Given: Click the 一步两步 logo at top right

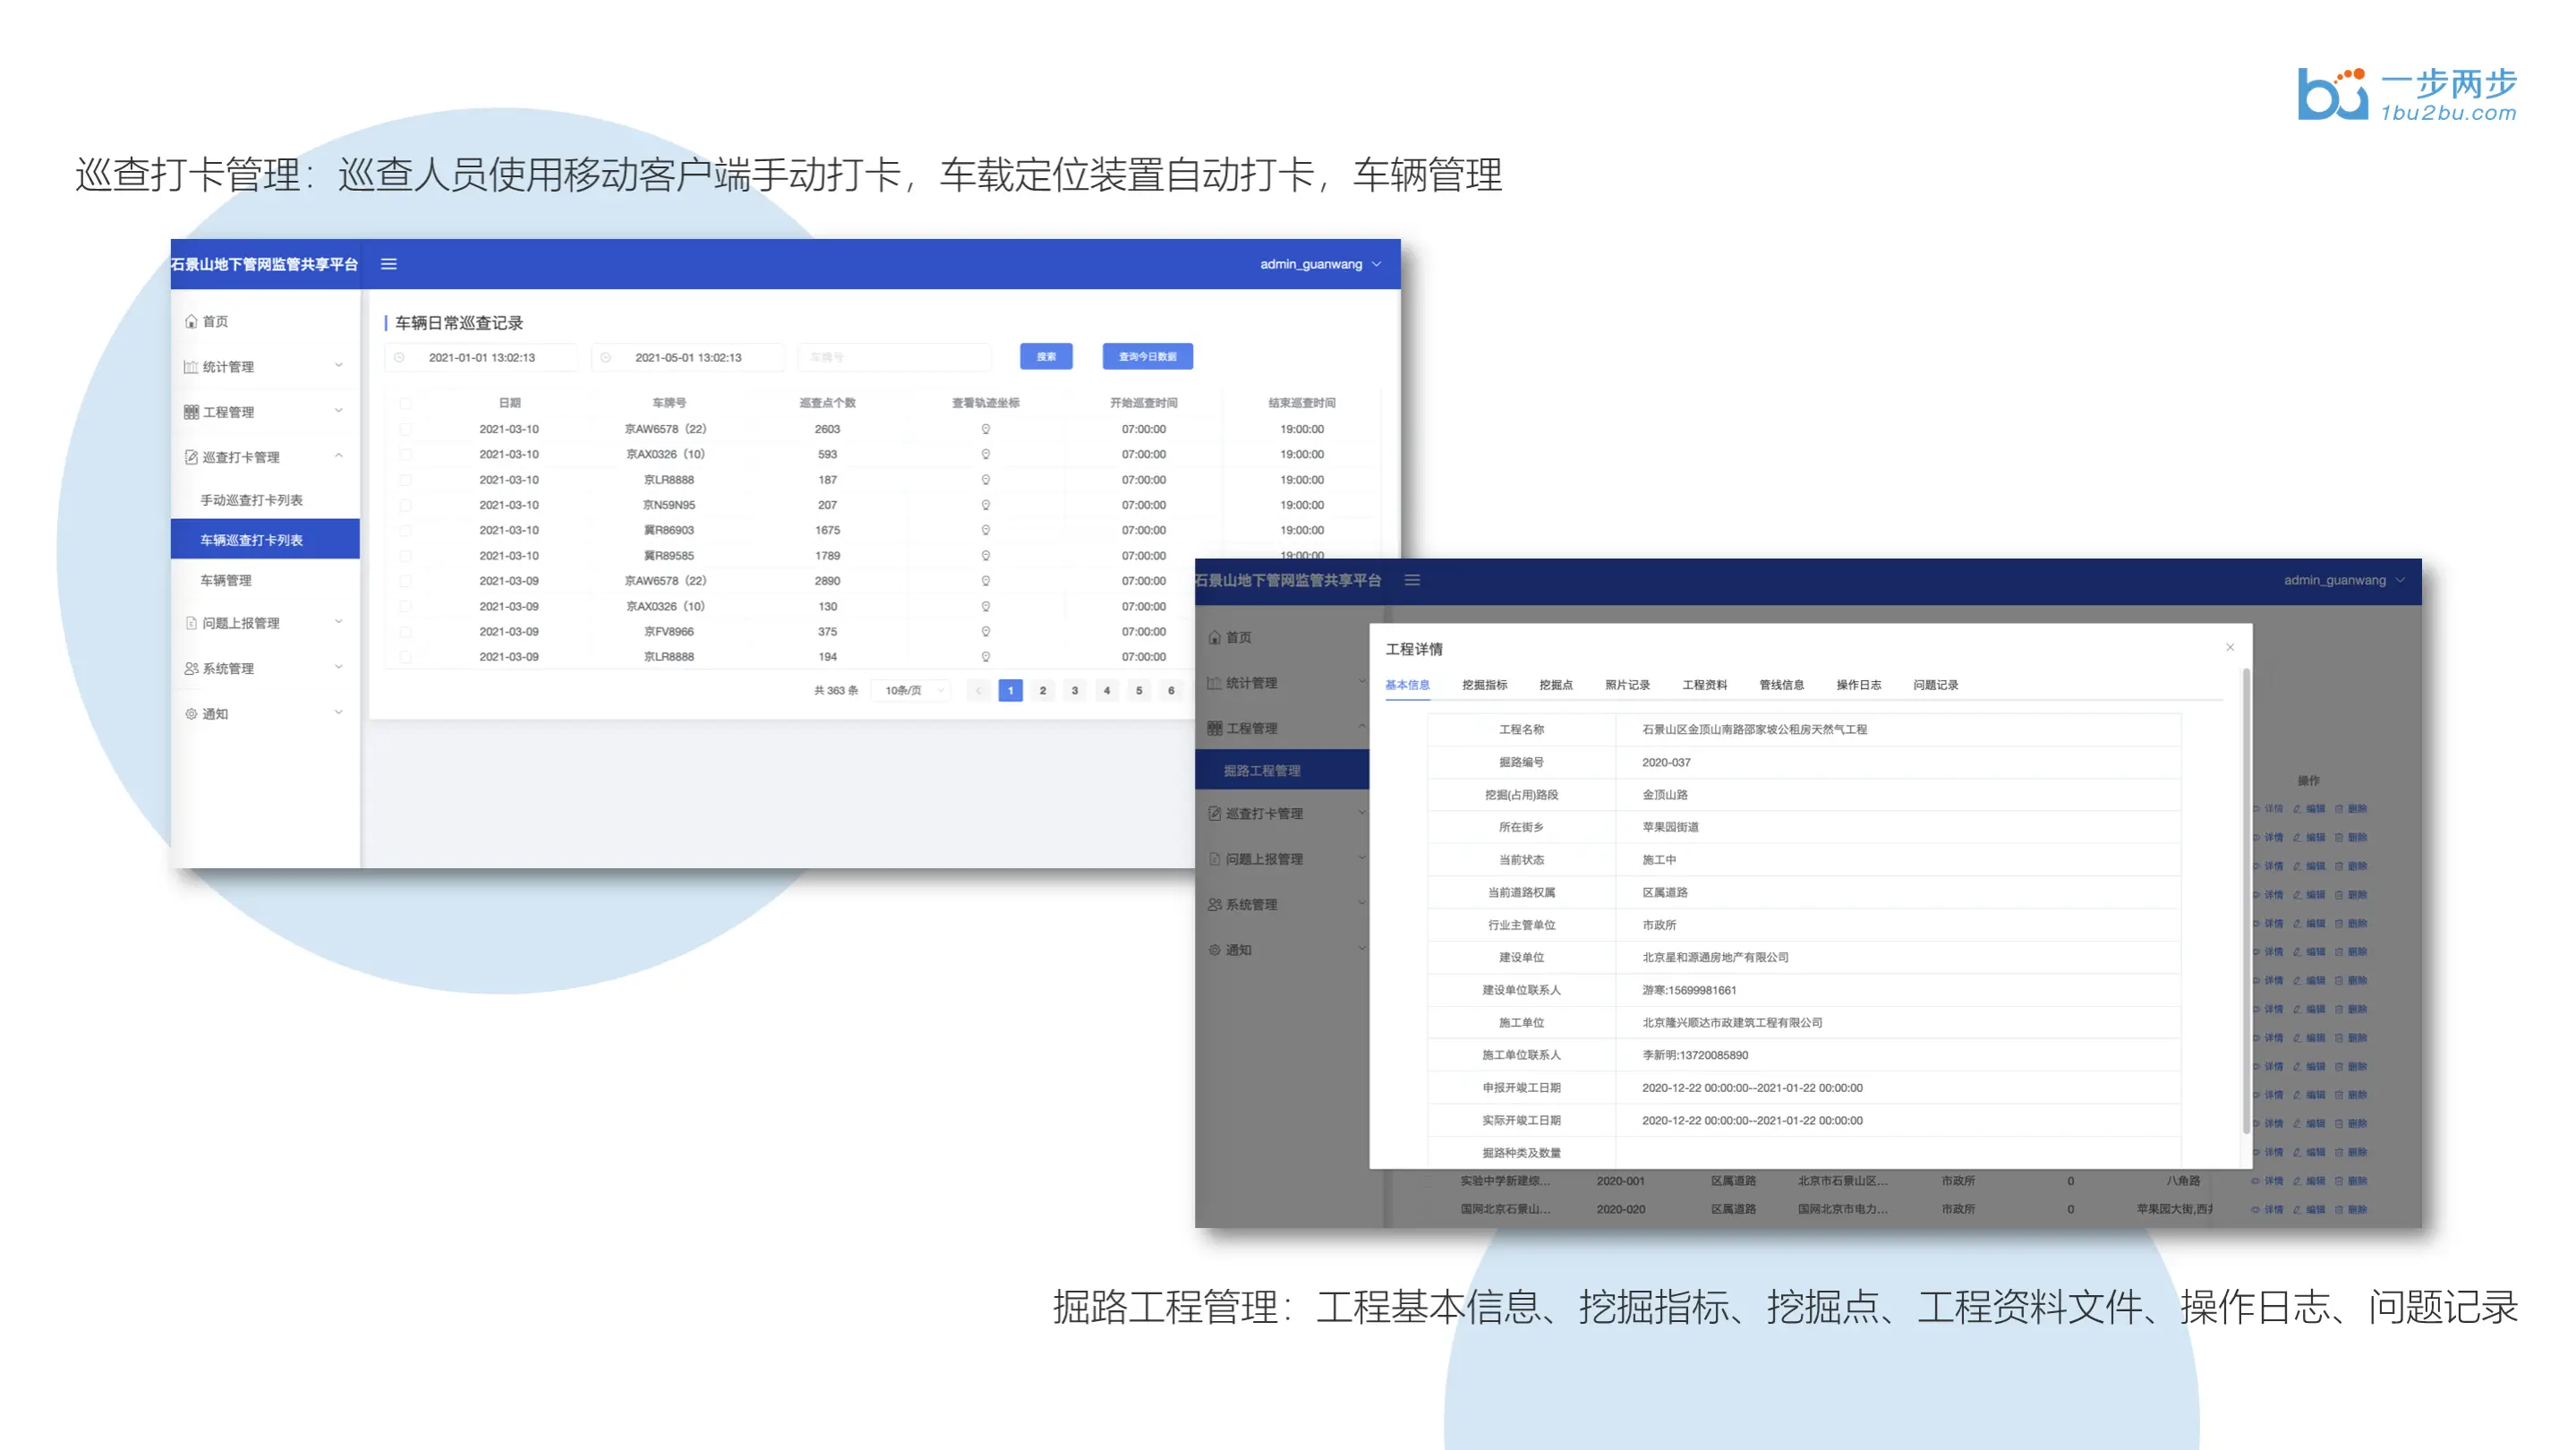Looking at the screenshot, I should coord(2406,95).
